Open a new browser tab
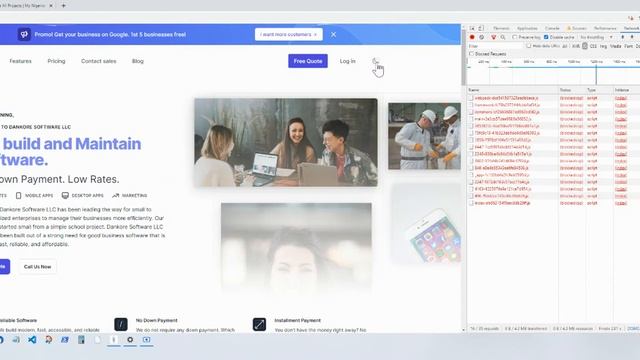Image resolution: width=640 pixels, height=360 pixels. (63, 6)
